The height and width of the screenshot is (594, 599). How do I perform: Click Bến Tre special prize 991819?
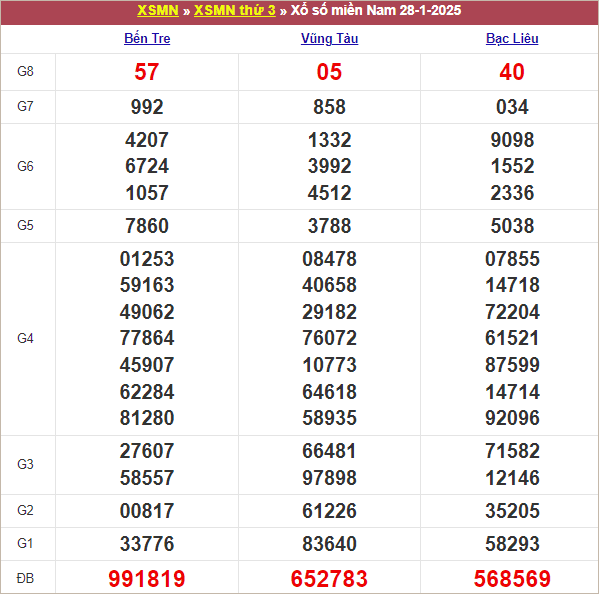[147, 578]
